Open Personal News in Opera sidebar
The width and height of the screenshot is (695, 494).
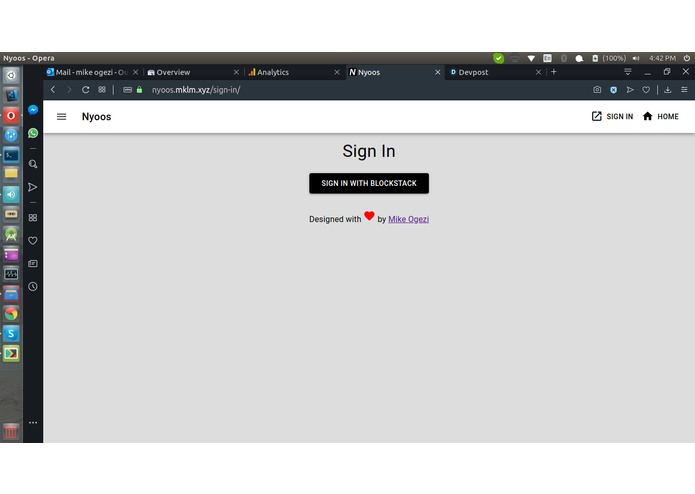tap(33, 264)
